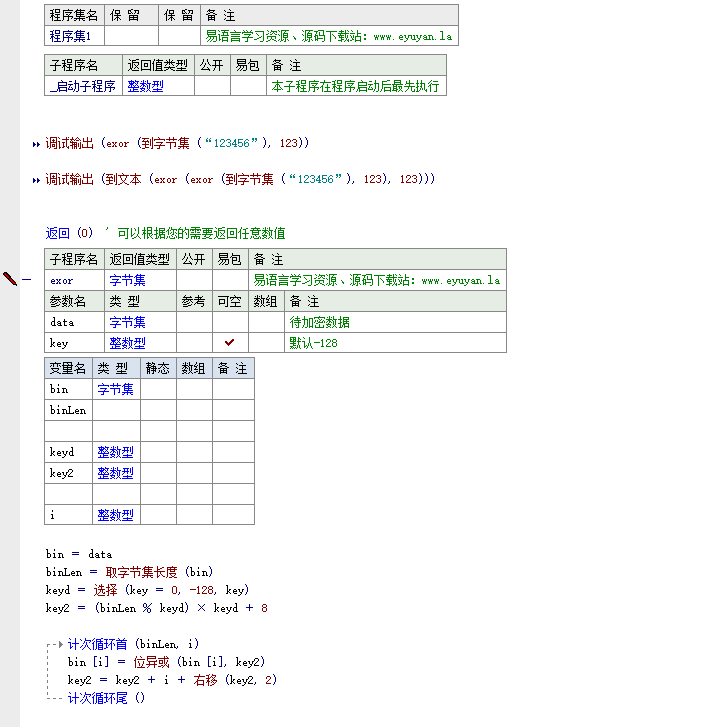Select 整数型 return type of _启动子程序
708x727 pixels.
click(145, 86)
